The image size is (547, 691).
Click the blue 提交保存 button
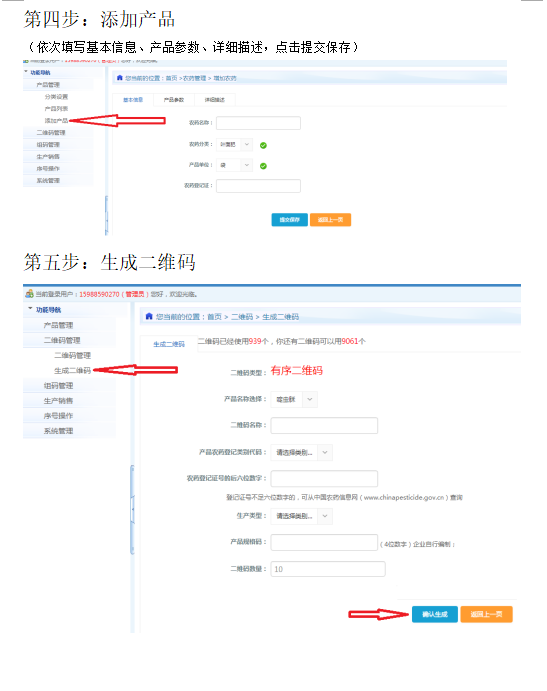[290, 219]
